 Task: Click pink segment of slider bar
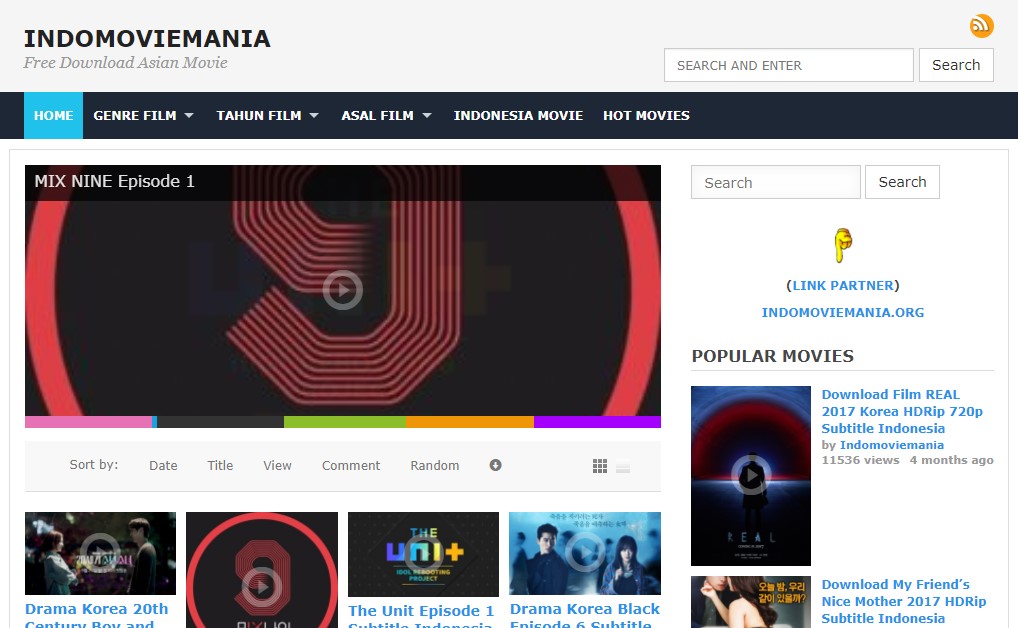88,422
